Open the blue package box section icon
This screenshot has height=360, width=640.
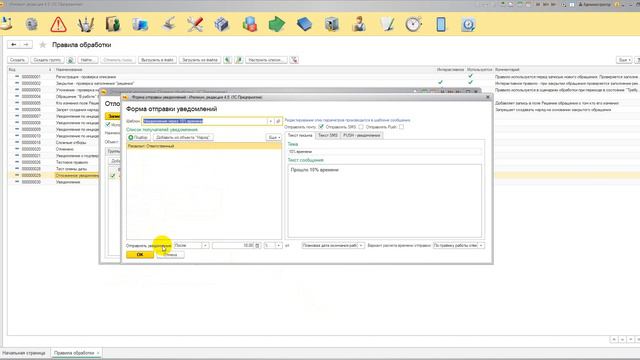(222, 24)
